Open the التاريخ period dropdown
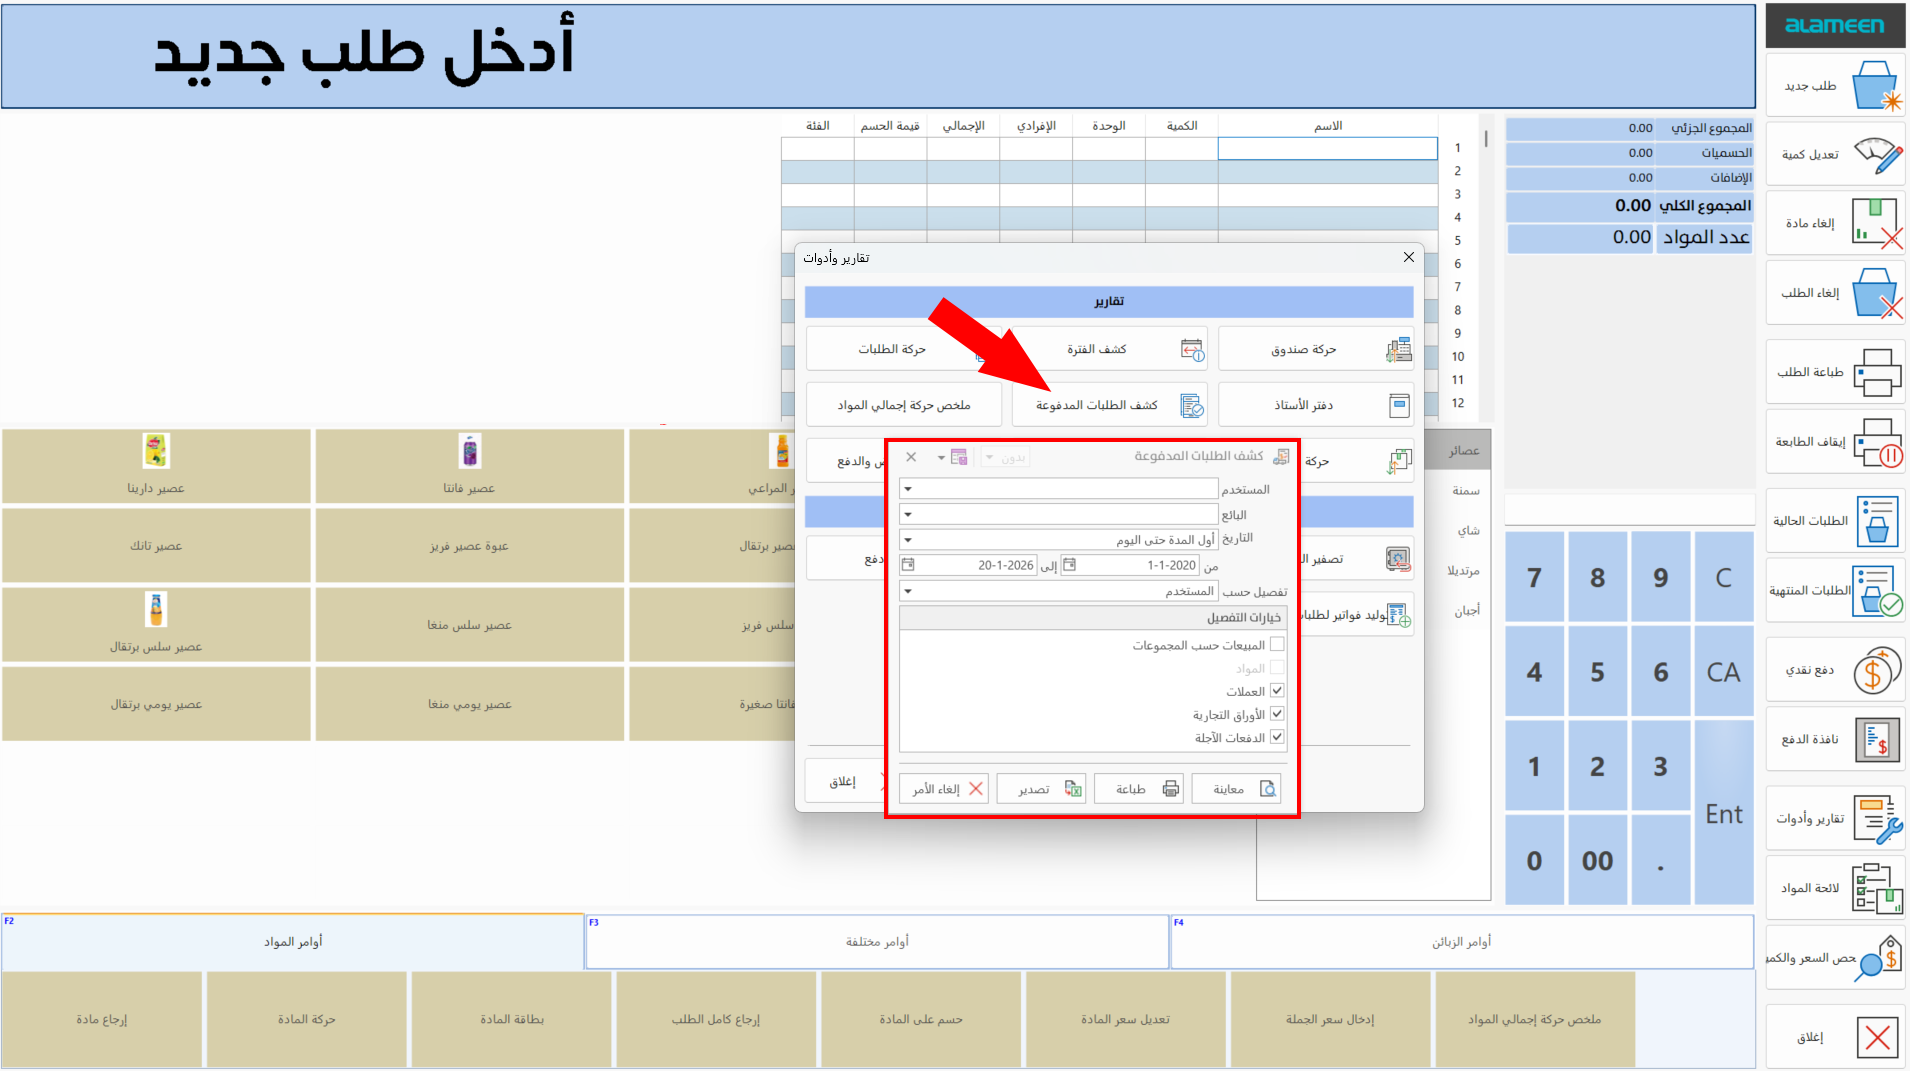This screenshot has height=1071, width=1910. point(908,539)
